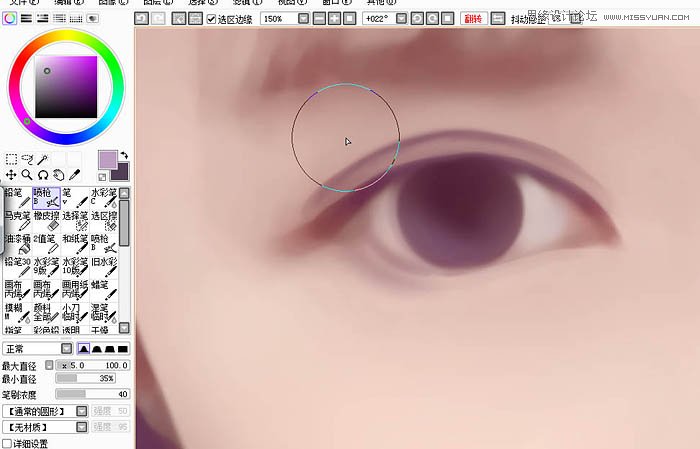
Task: Select the magic wand tool
Action: 43,159
